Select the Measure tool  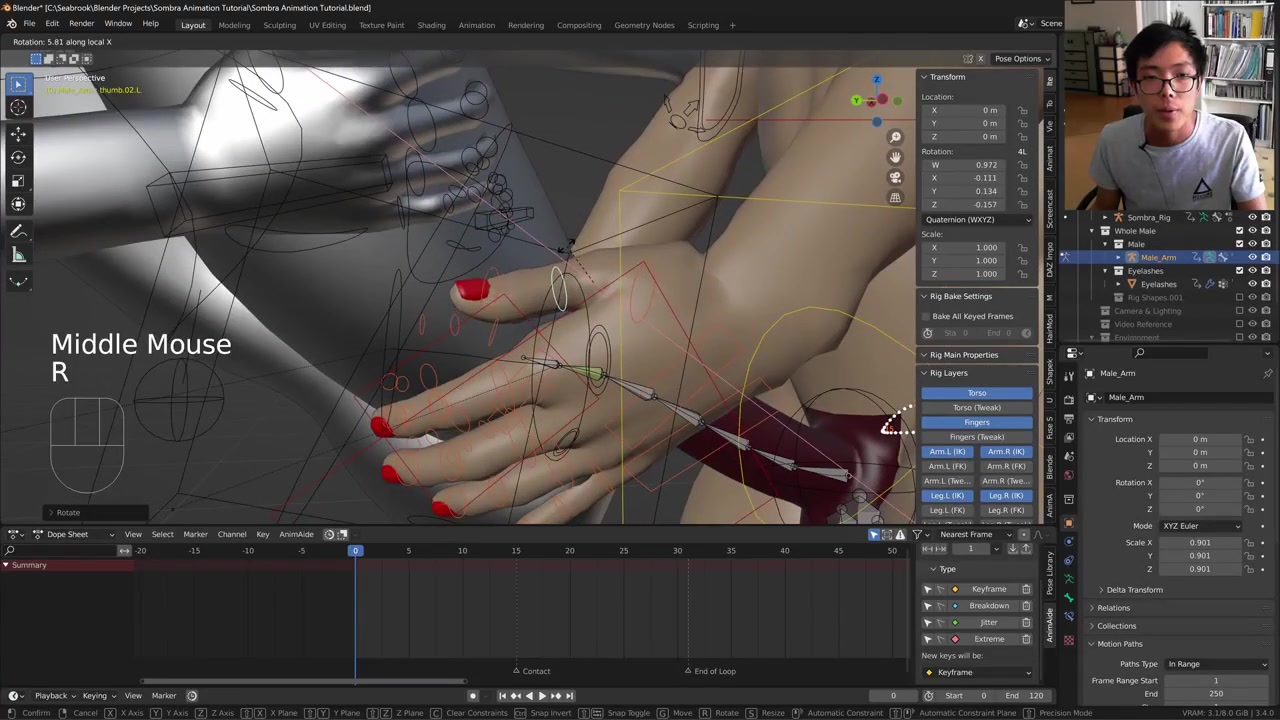pos(18,256)
